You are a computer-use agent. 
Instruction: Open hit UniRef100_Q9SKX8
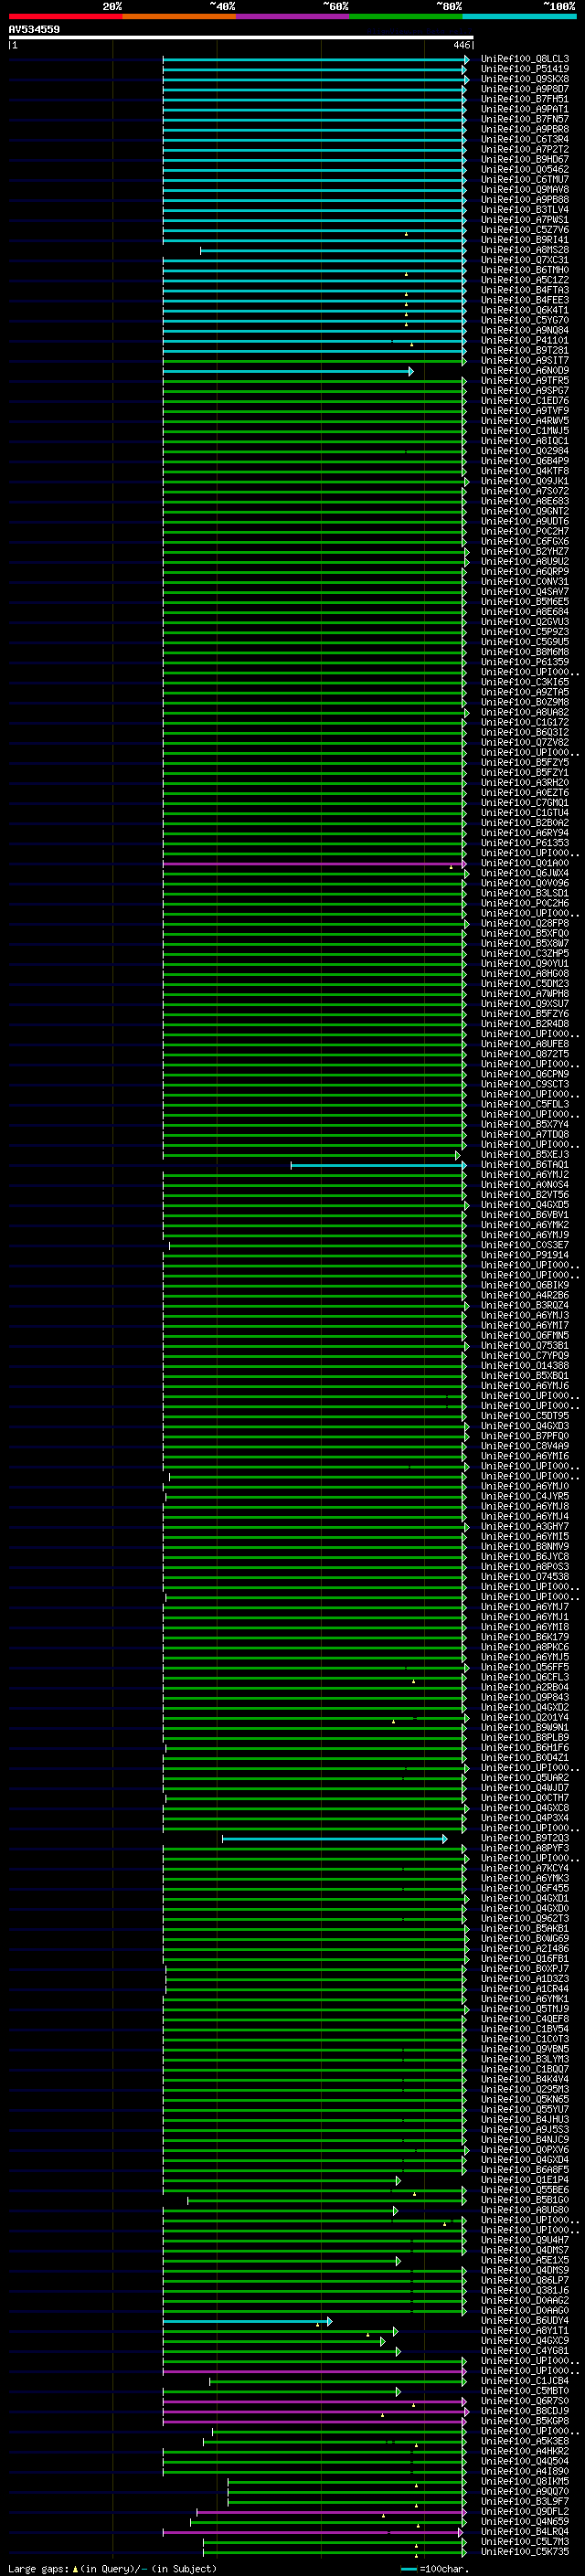[524, 79]
